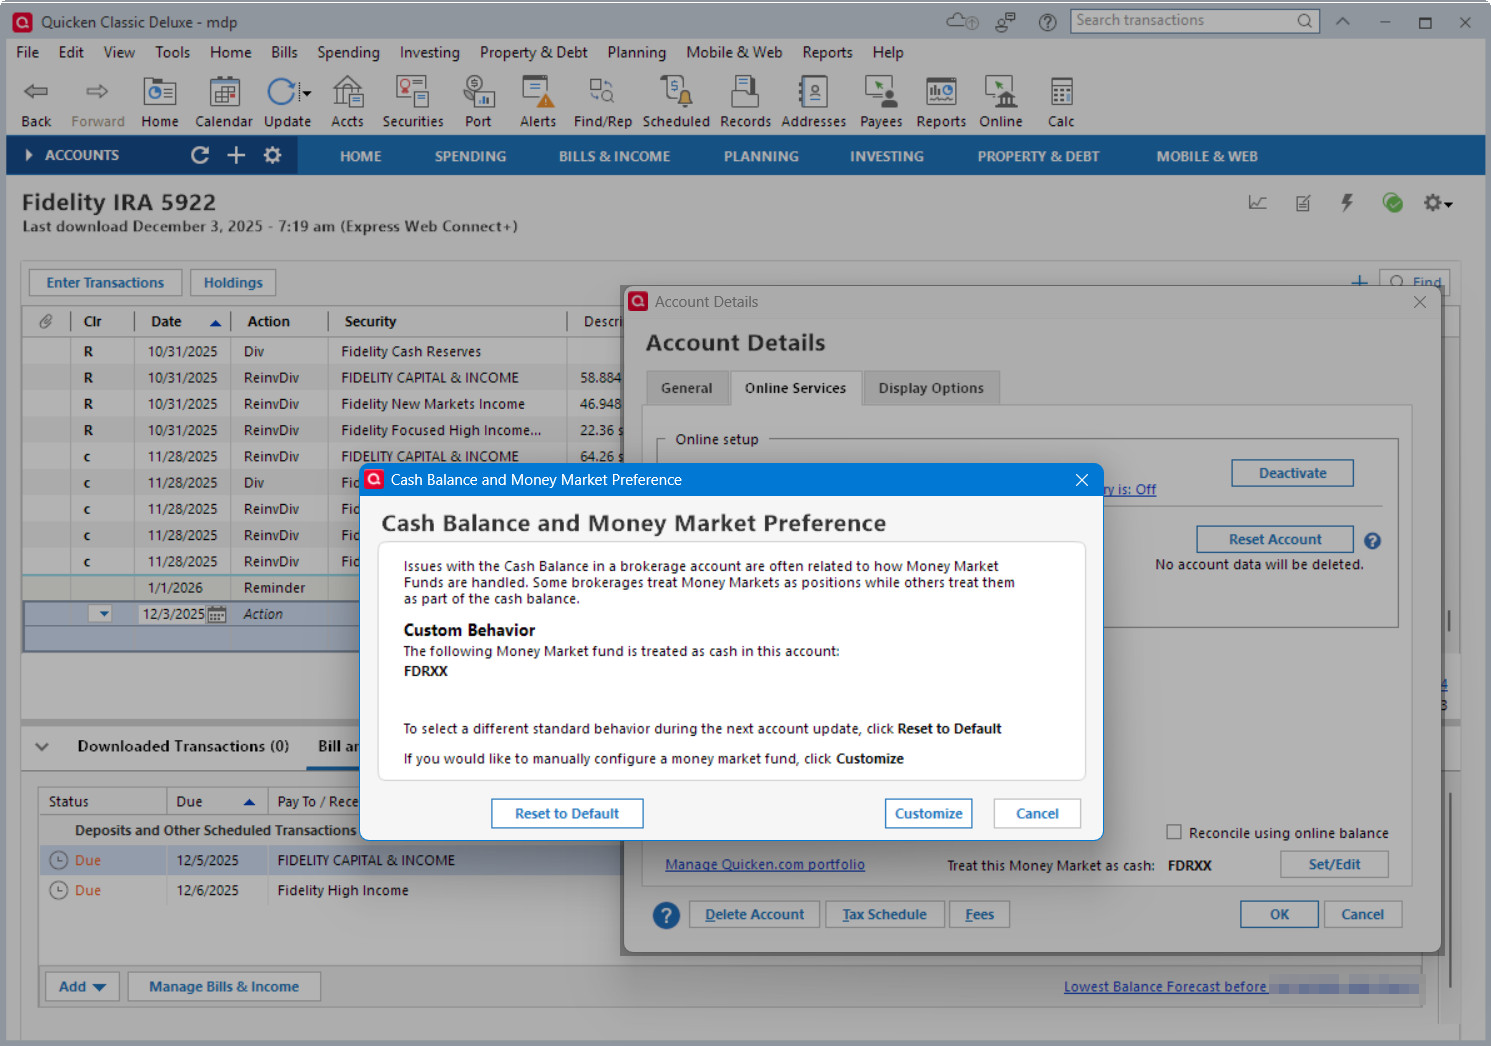Close the Cash Balance preference dialog
Screen dimensions: 1491x1046
pos(1081,480)
